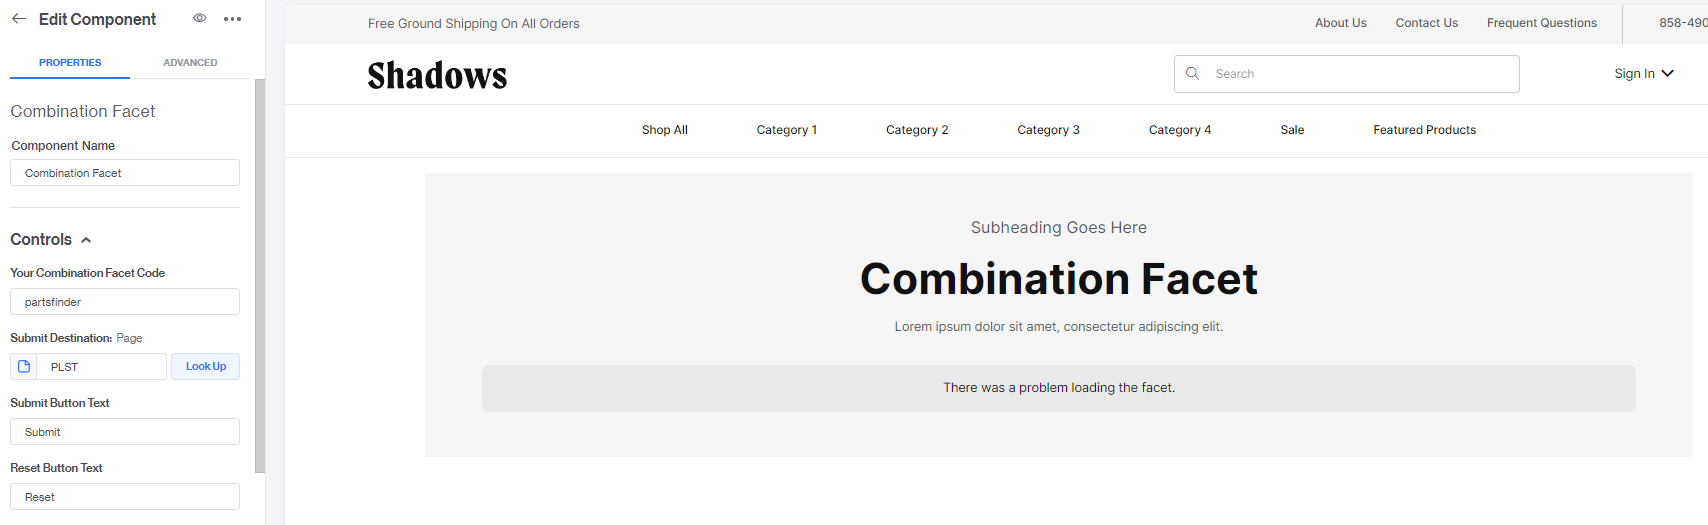Screen dimensions: 1708x525
Task: Edit the Component Name field
Action: point(125,173)
